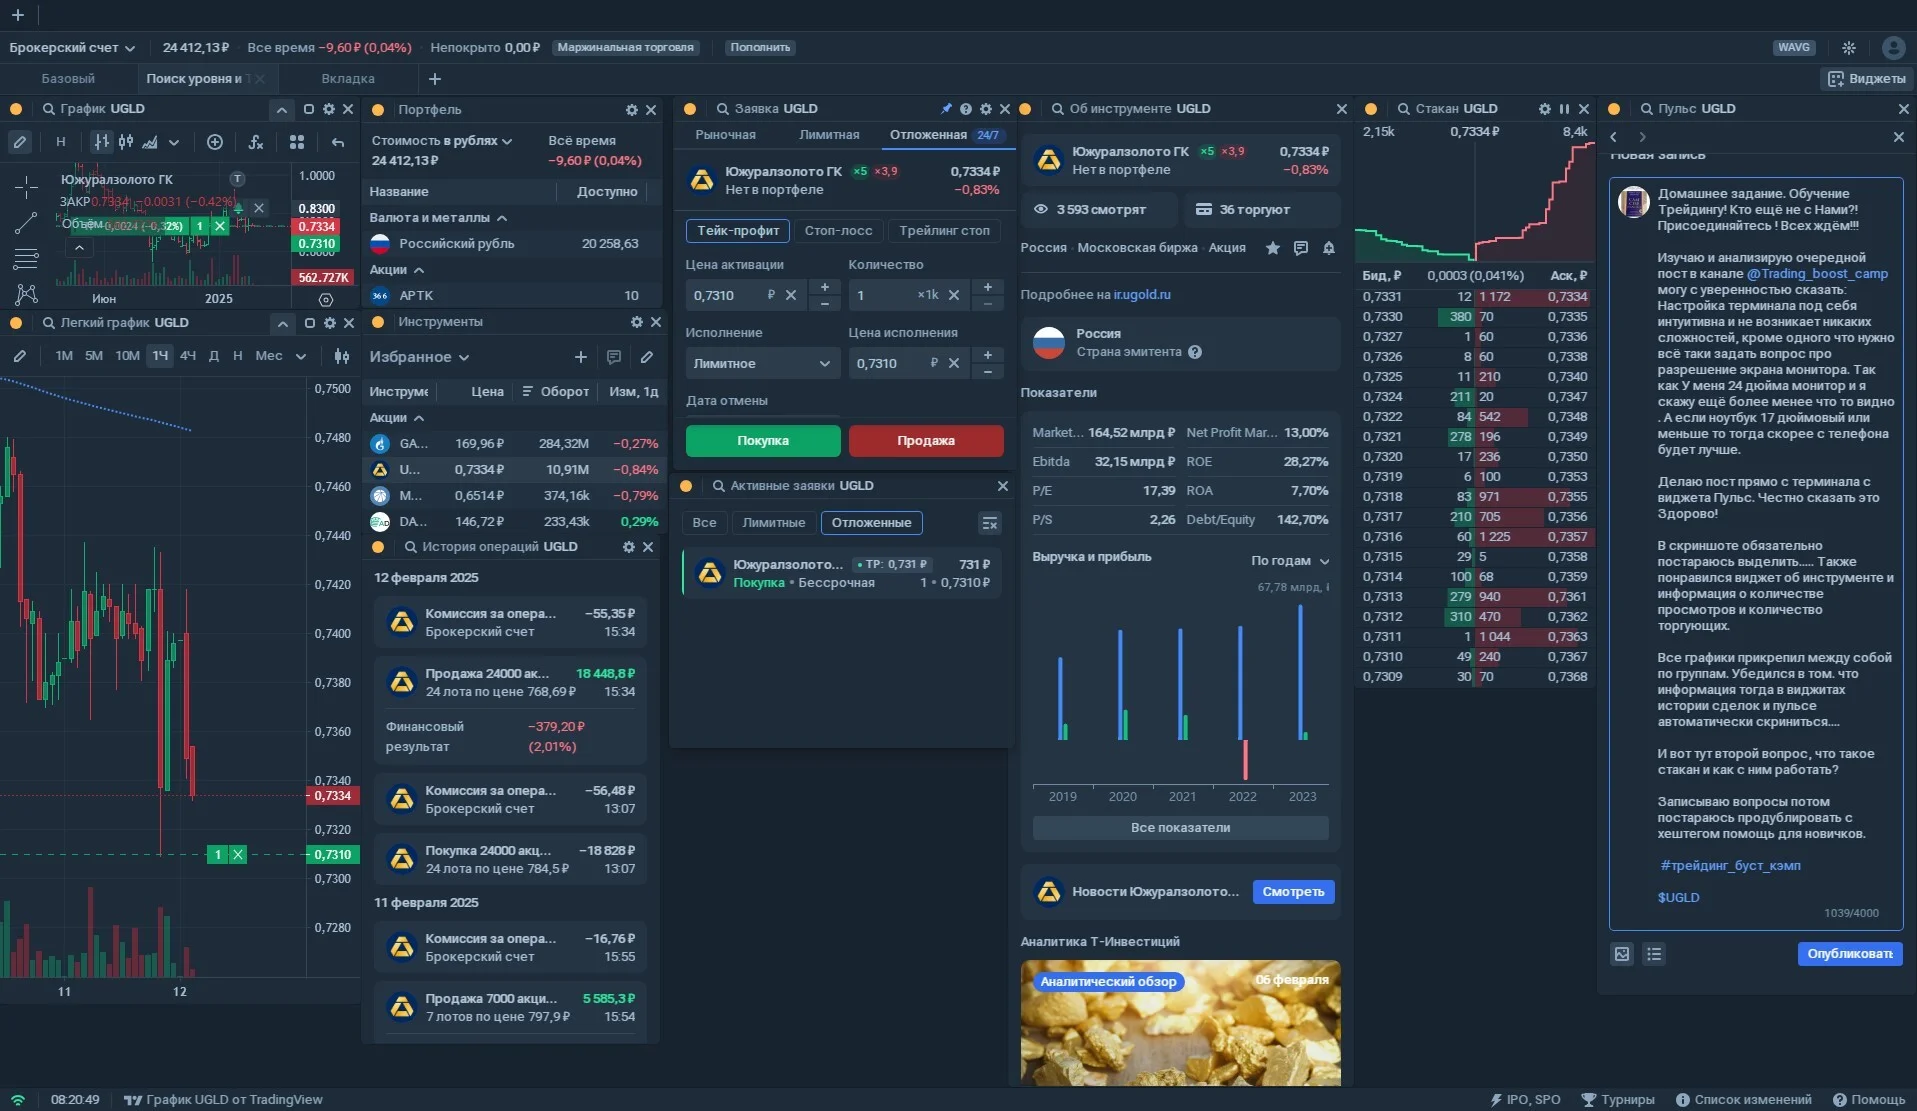This screenshot has width=1917, height=1111.
Task: Open the user profile avatar
Action: tap(1893, 47)
